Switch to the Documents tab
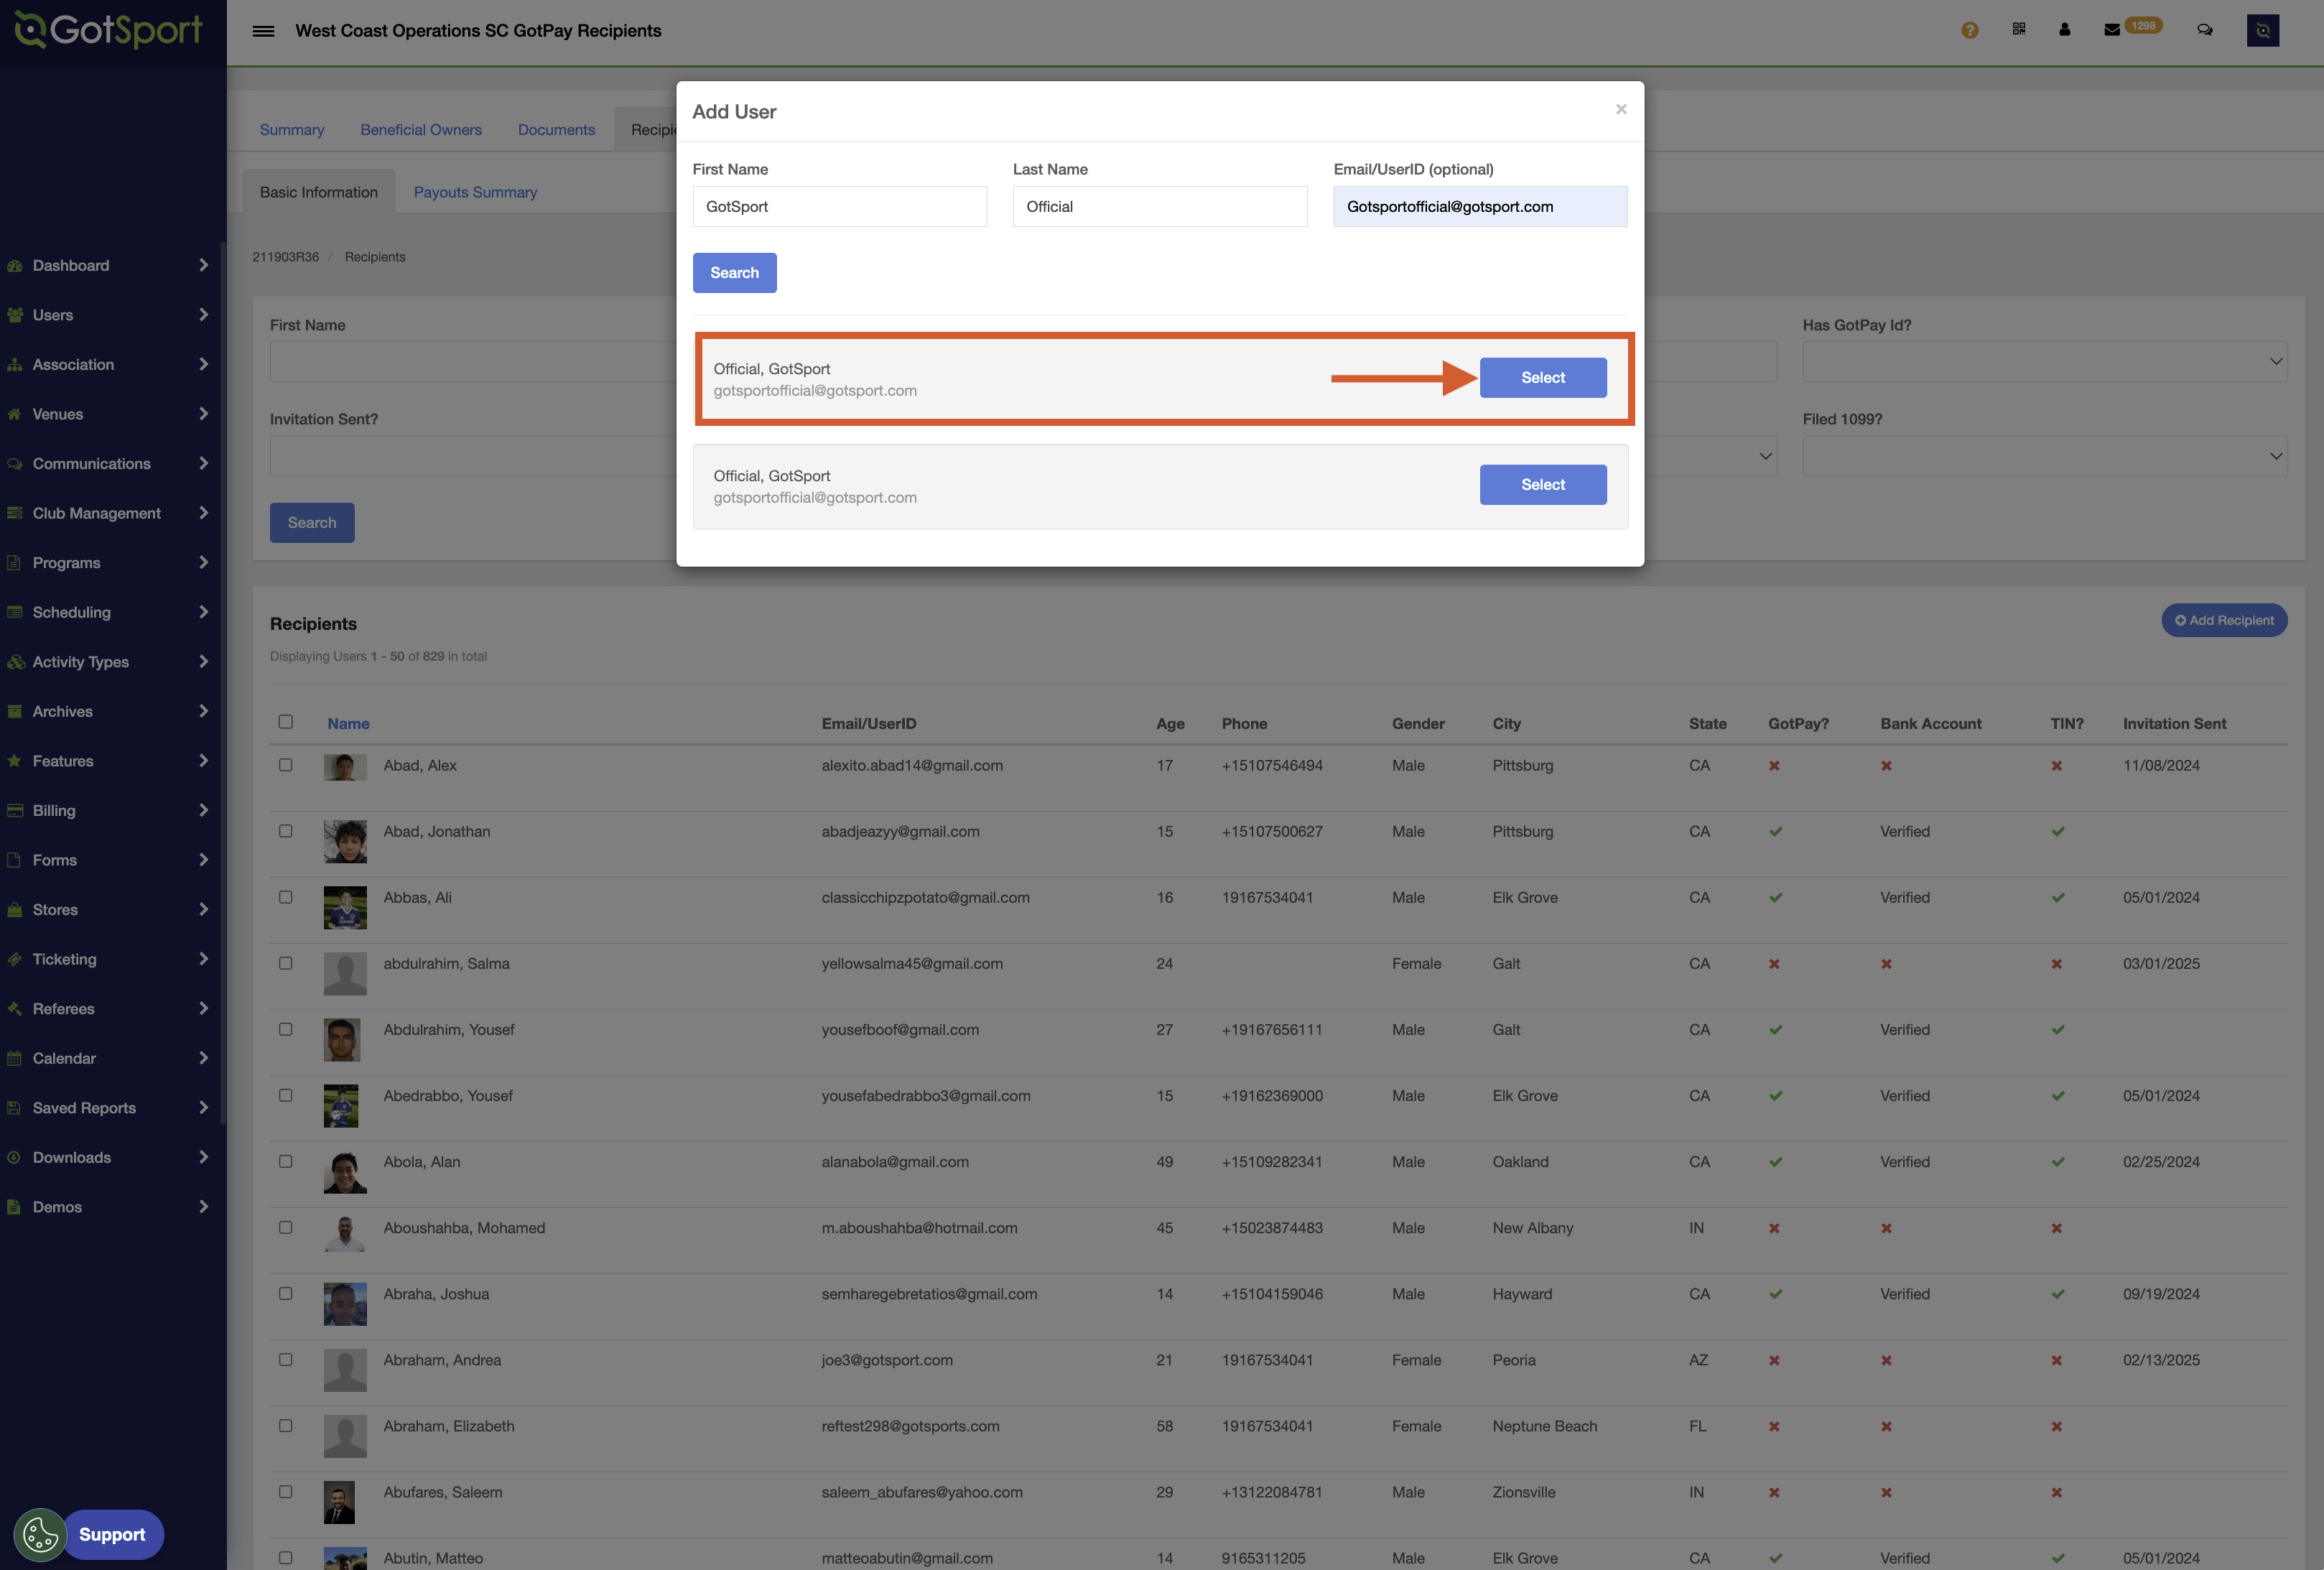 pyautogui.click(x=556, y=130)
